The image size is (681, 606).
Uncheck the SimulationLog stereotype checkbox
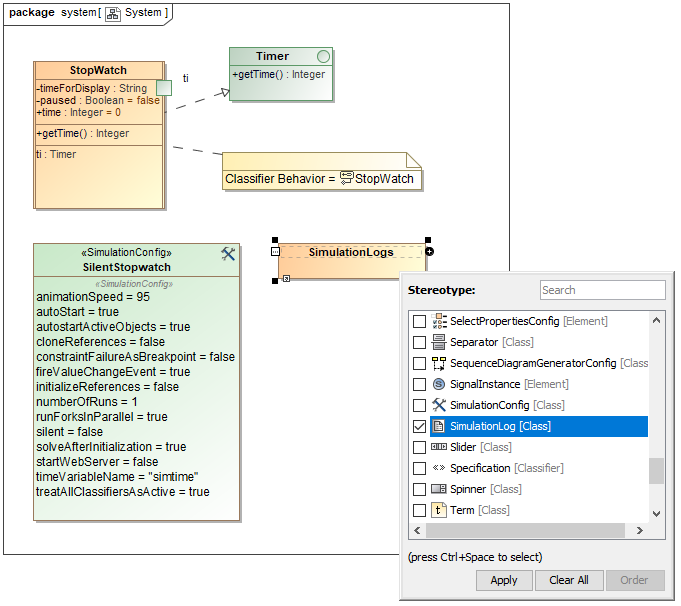pos(419,426)
